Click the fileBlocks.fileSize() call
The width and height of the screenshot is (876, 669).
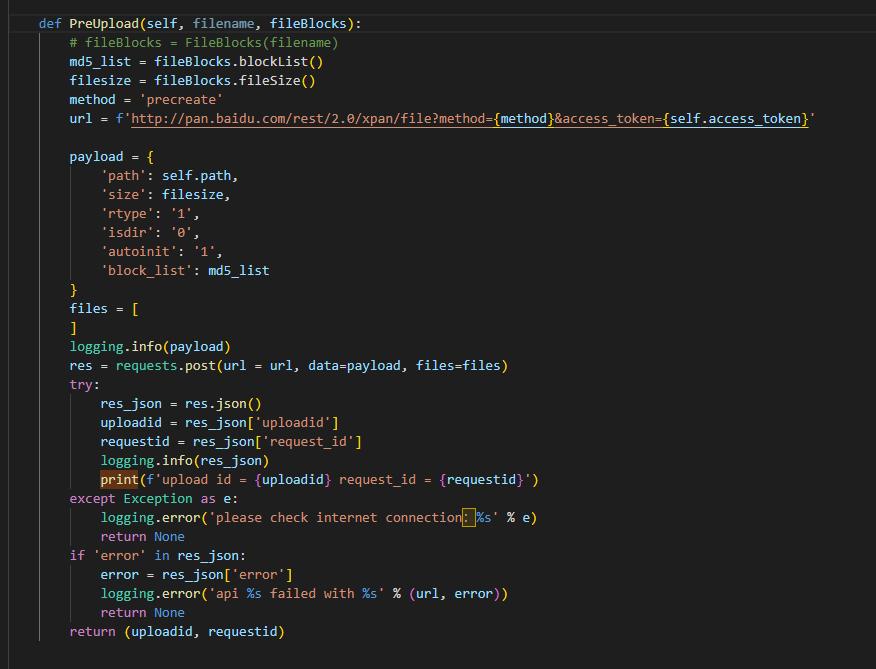(x=234, y=81)
